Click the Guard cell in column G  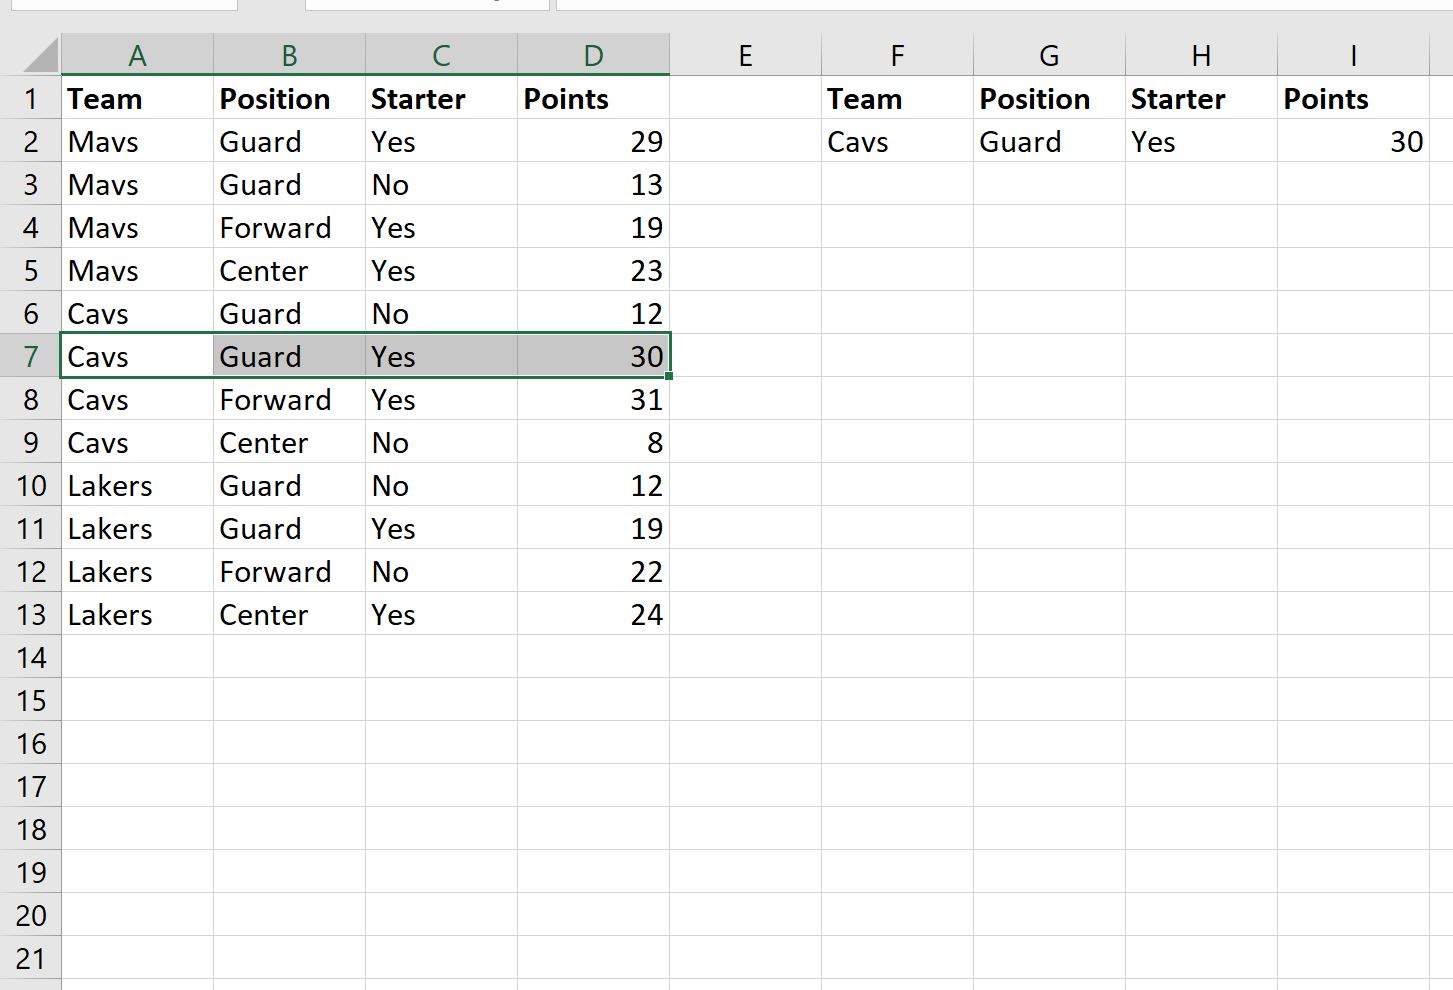(1049, 141)
